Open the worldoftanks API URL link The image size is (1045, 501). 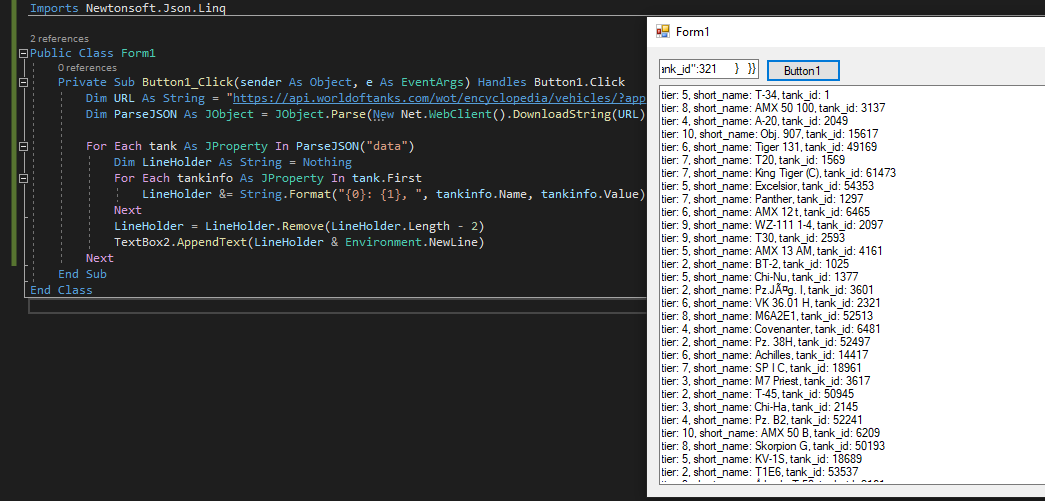click(439, 99)
